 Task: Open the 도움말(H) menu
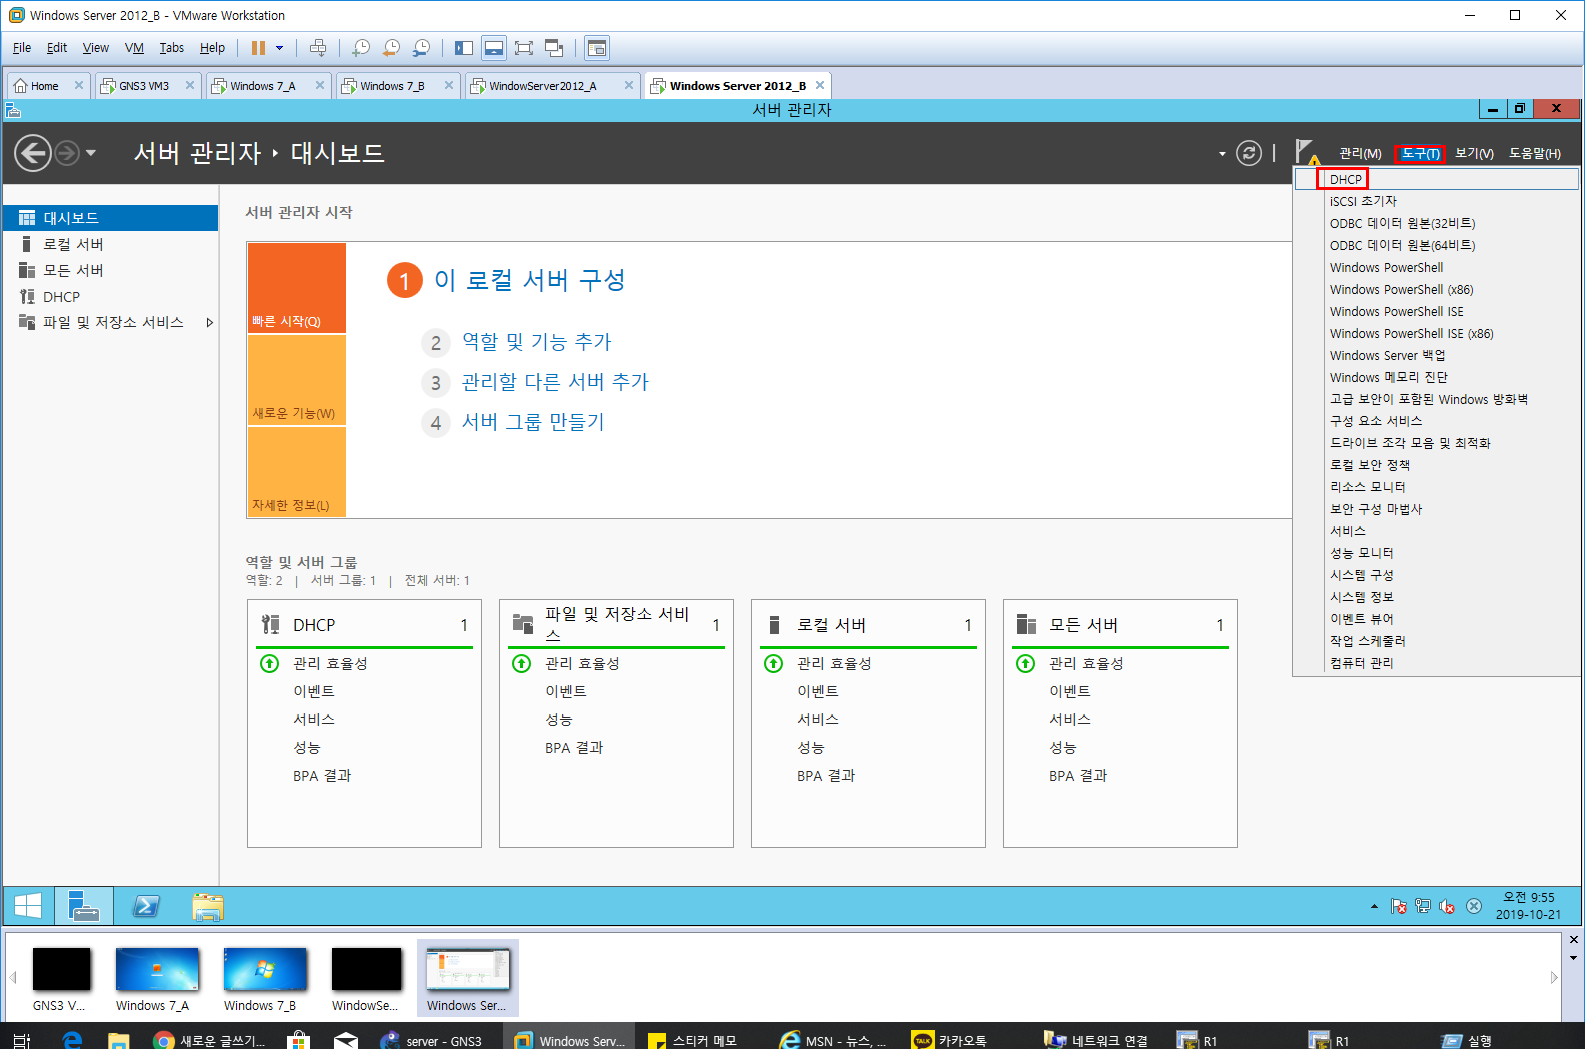(1535, 153)
